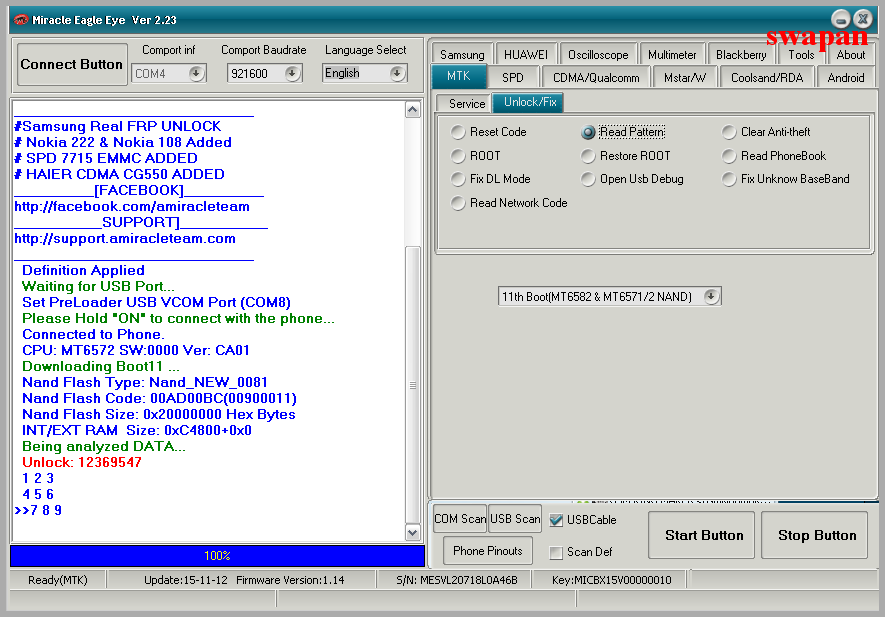Open the Oscilloscope tab
Screen dimensions: 885x617
point(598,55)
